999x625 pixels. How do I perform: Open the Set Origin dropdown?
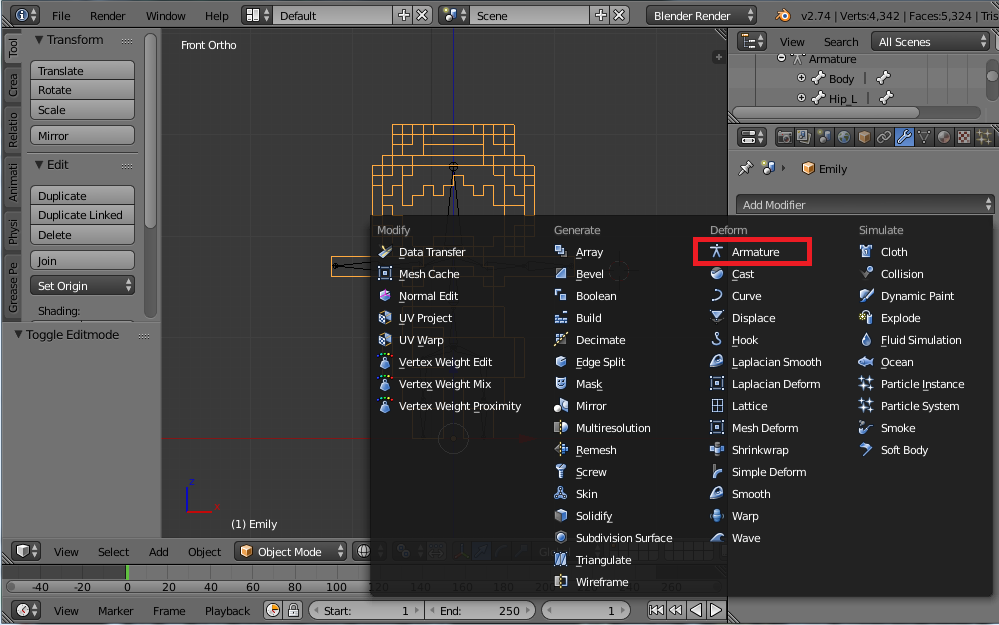pyautogui.click(x=82, y=285)
